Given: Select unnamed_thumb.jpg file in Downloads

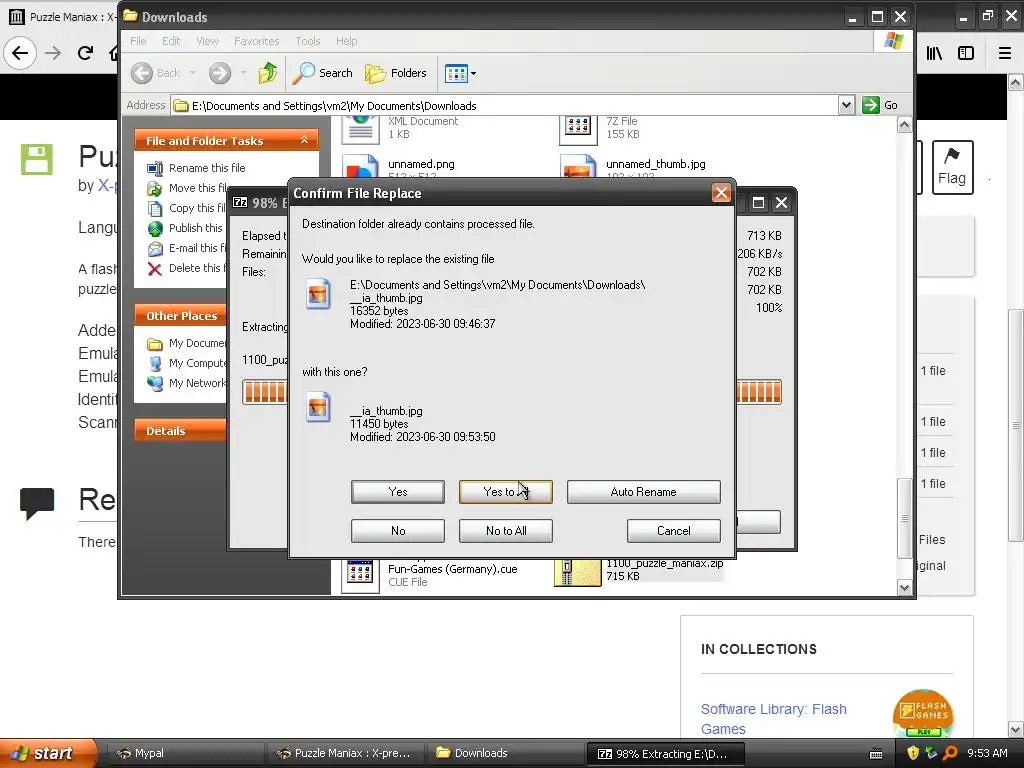Looking at the screenshot, I should click(x=656, y=165).
